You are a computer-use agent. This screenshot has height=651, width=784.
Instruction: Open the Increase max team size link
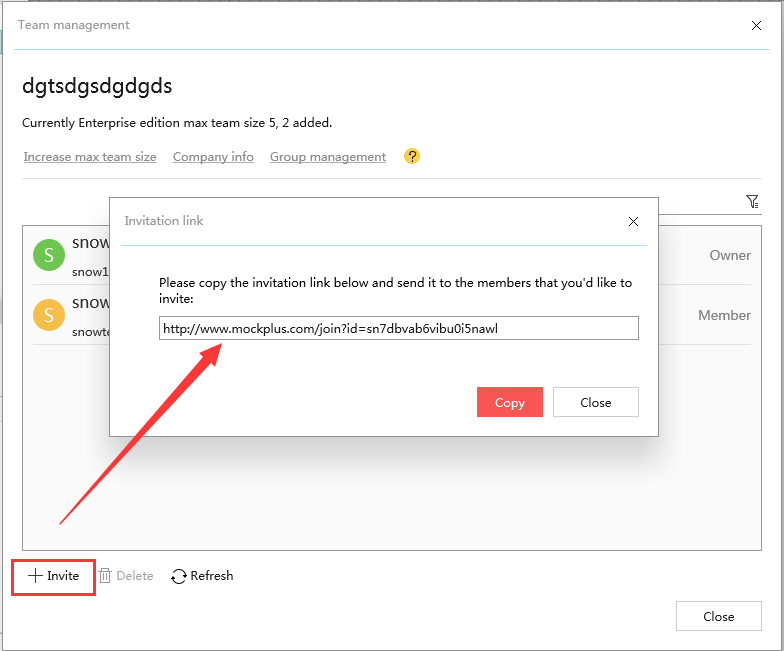click(90, 157)
